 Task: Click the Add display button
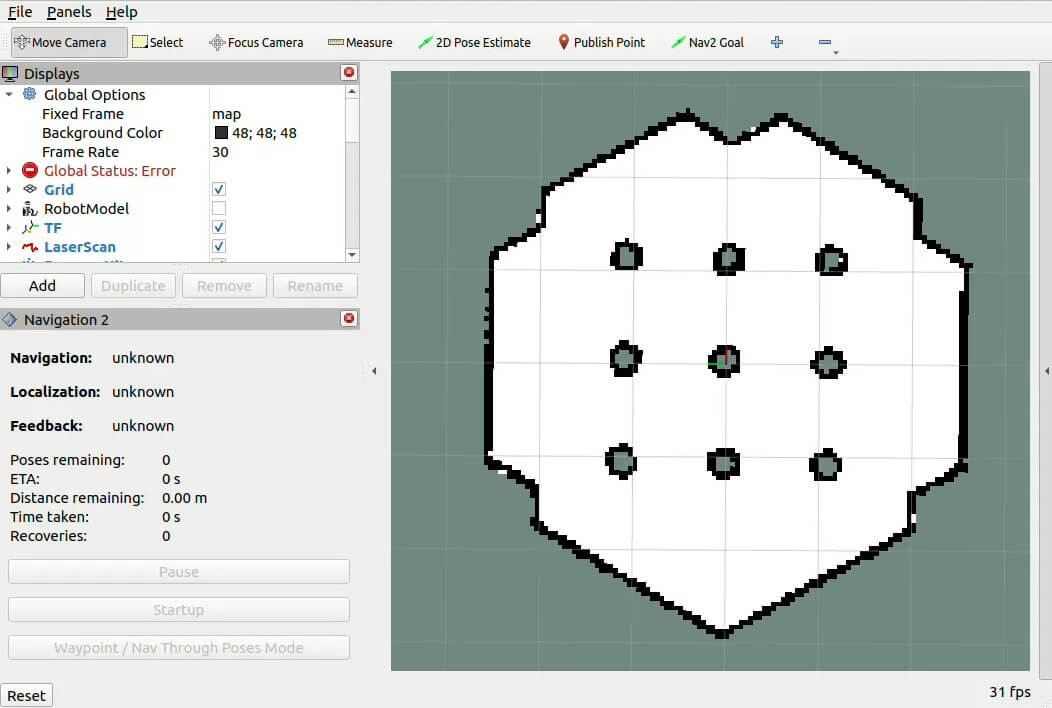[42, 285]
